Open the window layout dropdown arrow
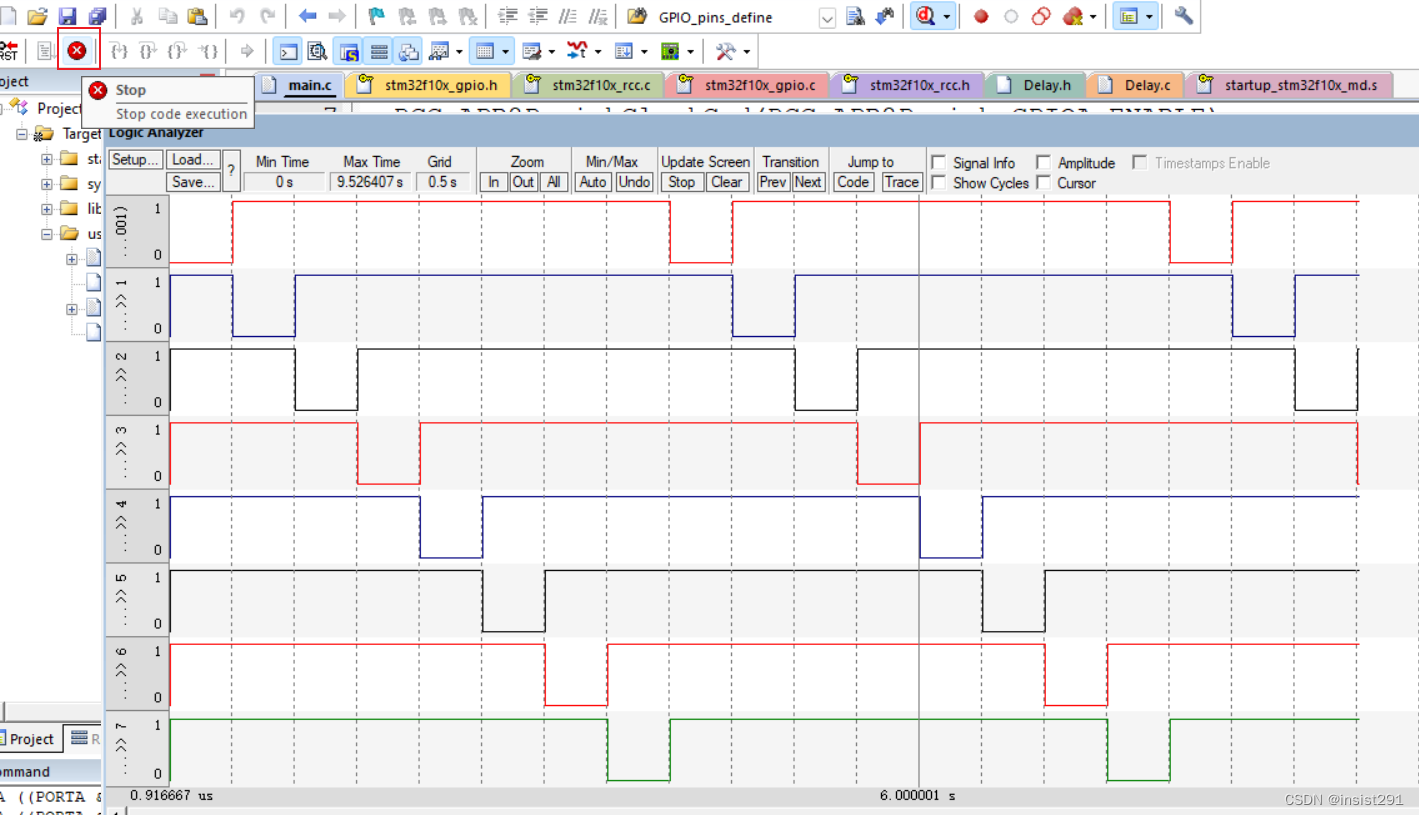Image resolution: width=1419 pixels, height=815 pixels. point(1149,17)
